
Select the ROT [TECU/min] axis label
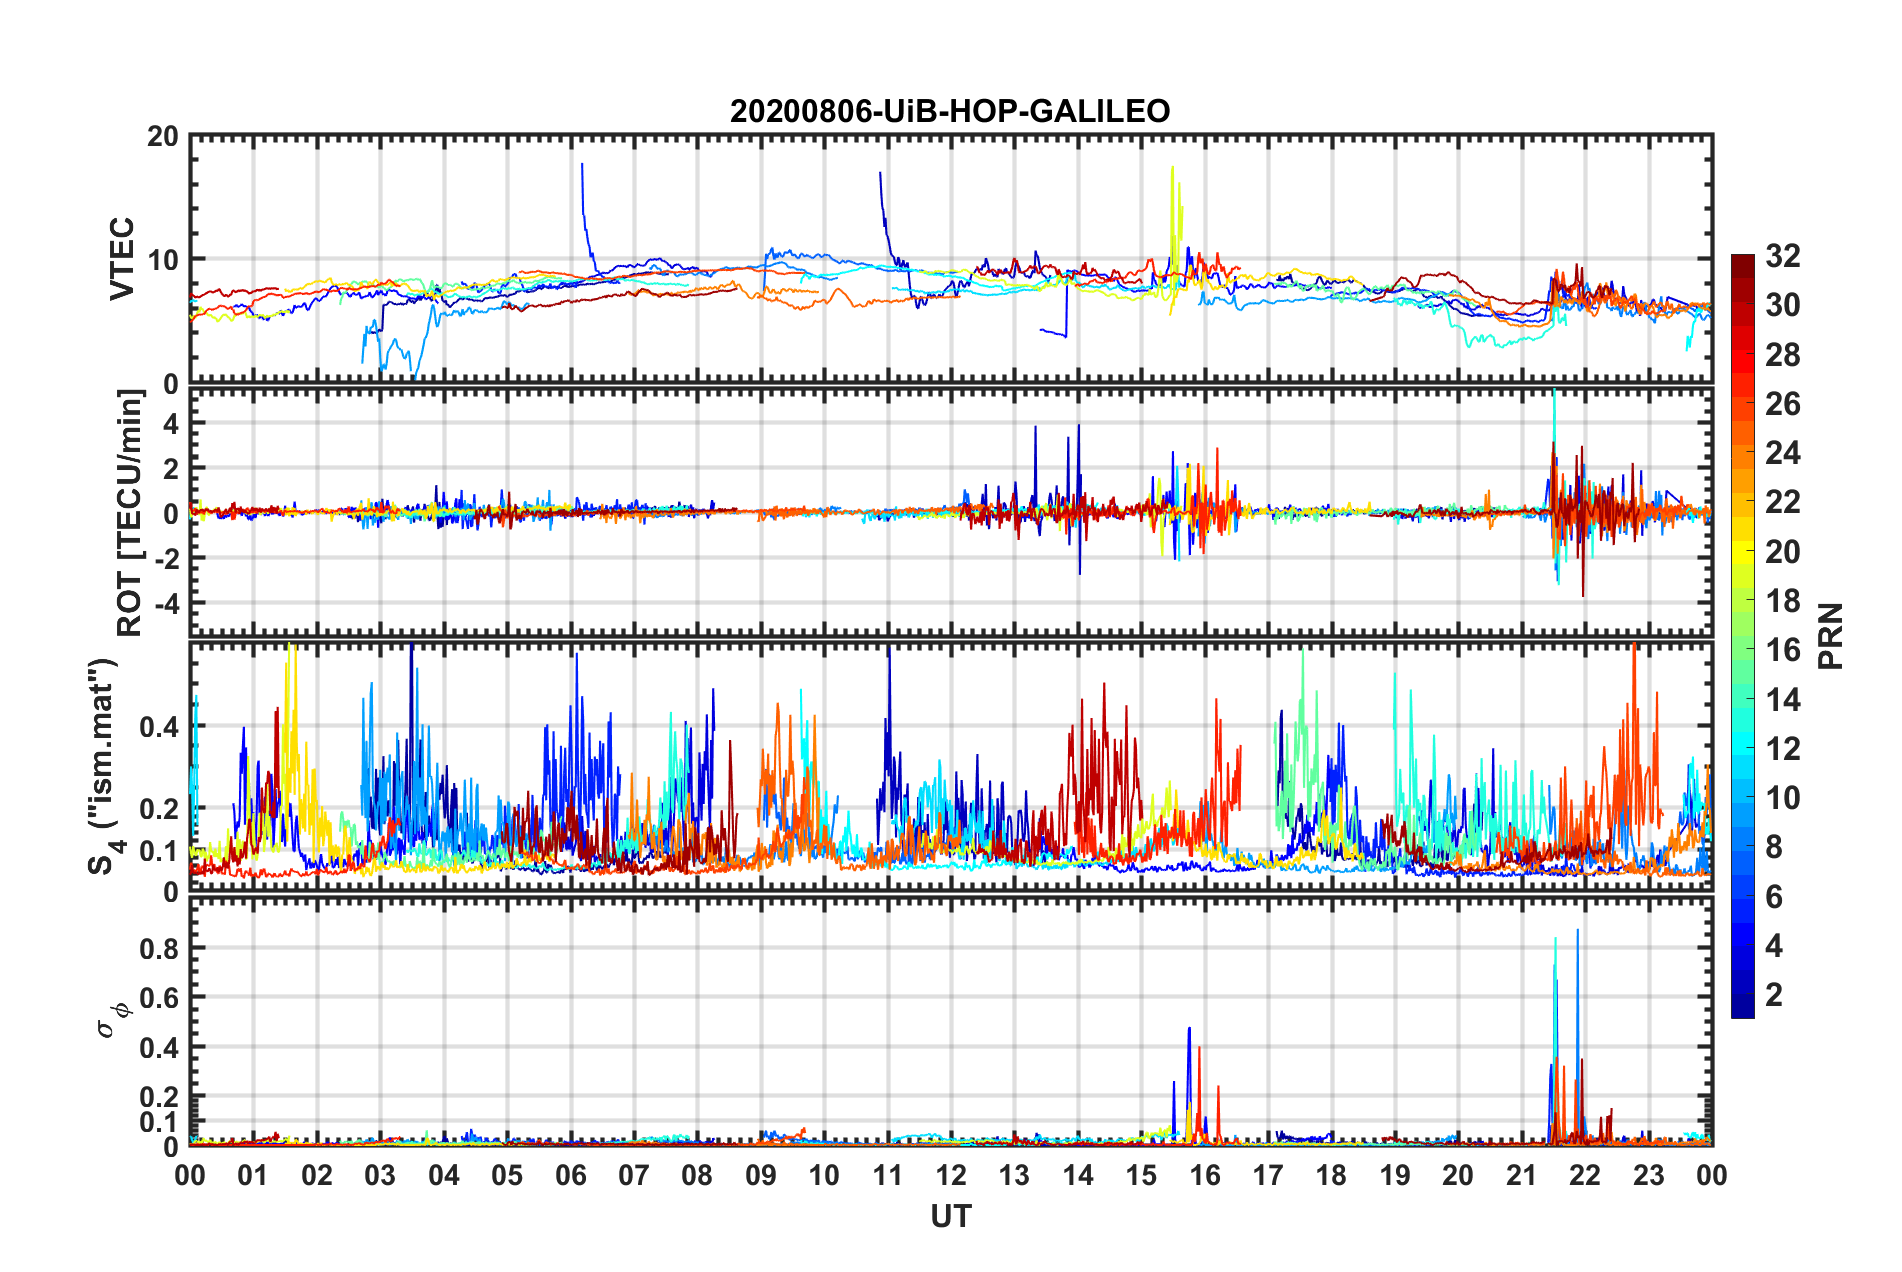click(129, 513)
